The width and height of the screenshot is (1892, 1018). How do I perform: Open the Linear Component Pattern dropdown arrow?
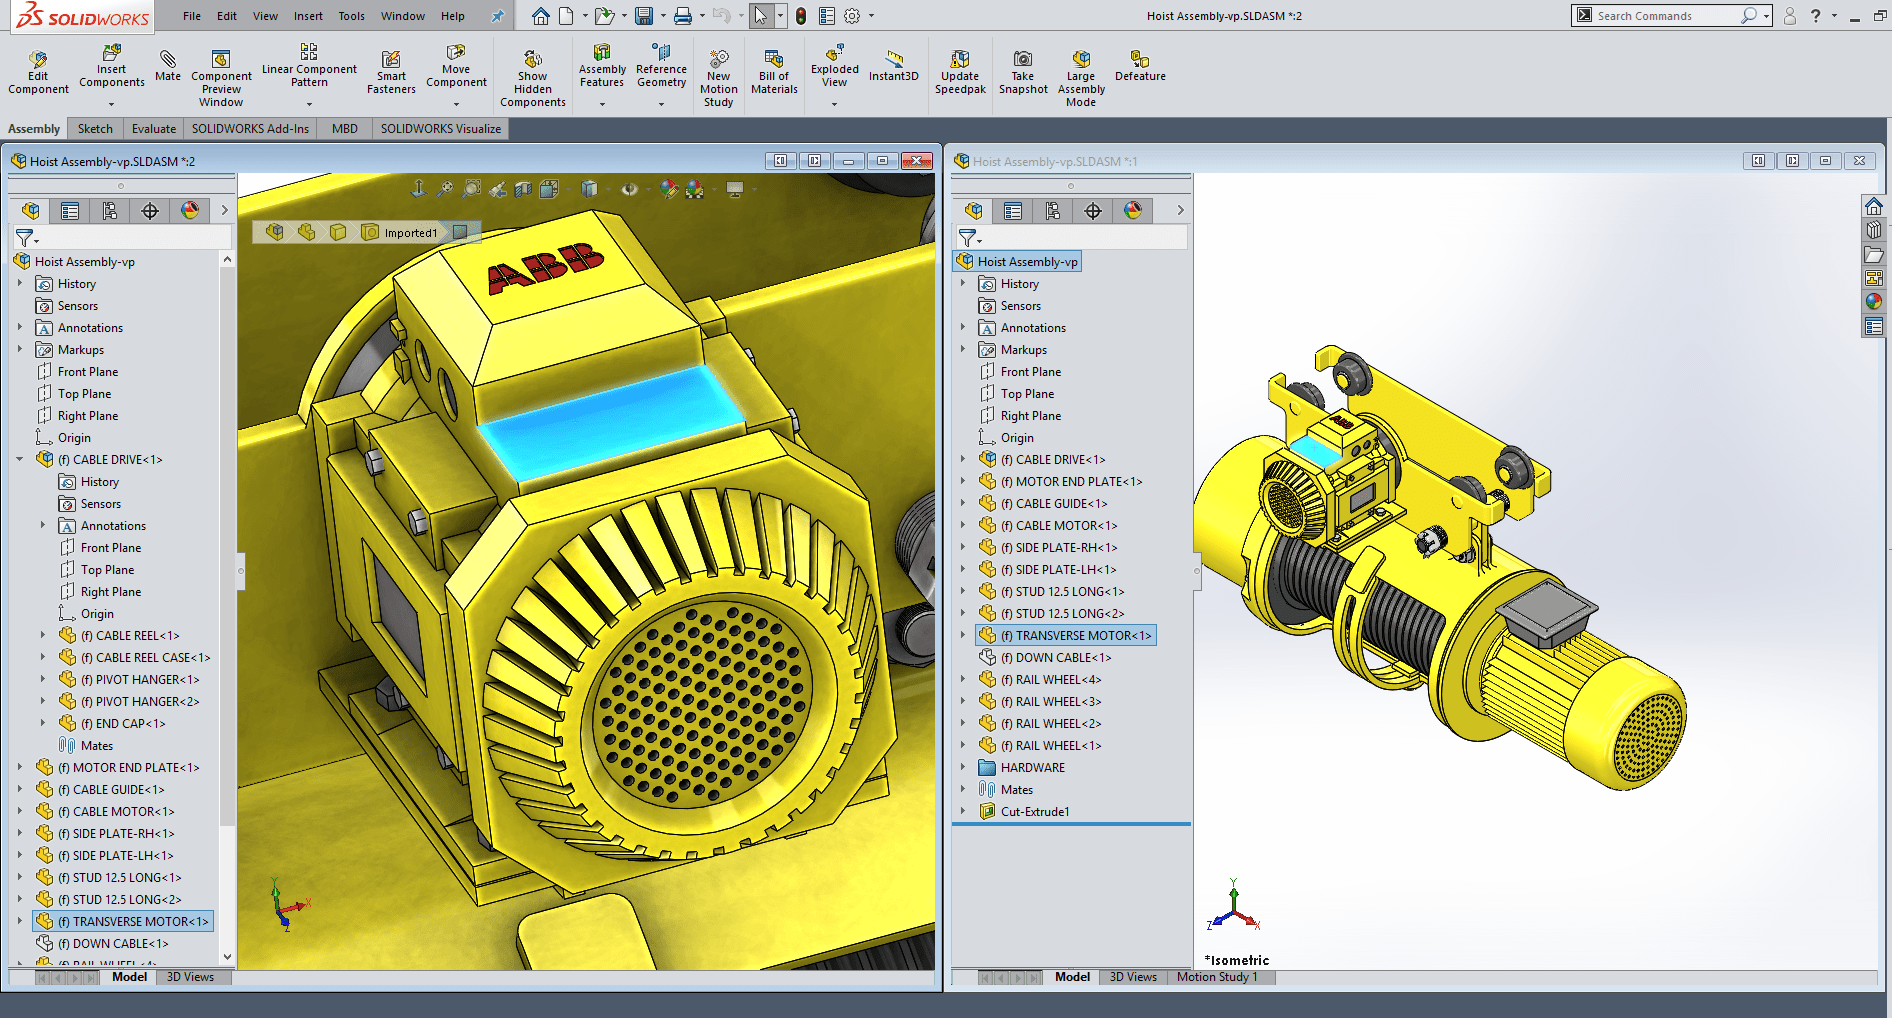point(309,104)
